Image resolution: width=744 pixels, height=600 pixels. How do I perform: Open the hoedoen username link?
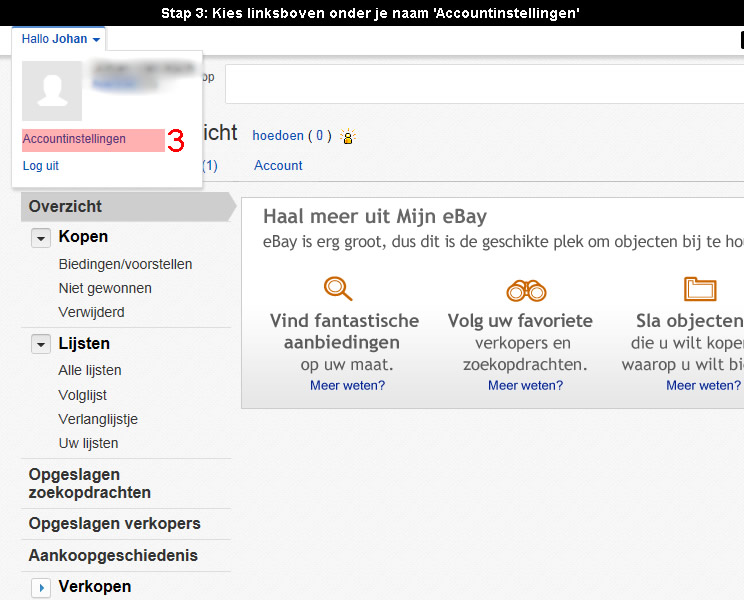pyautogui.click(x=278, y=136)
